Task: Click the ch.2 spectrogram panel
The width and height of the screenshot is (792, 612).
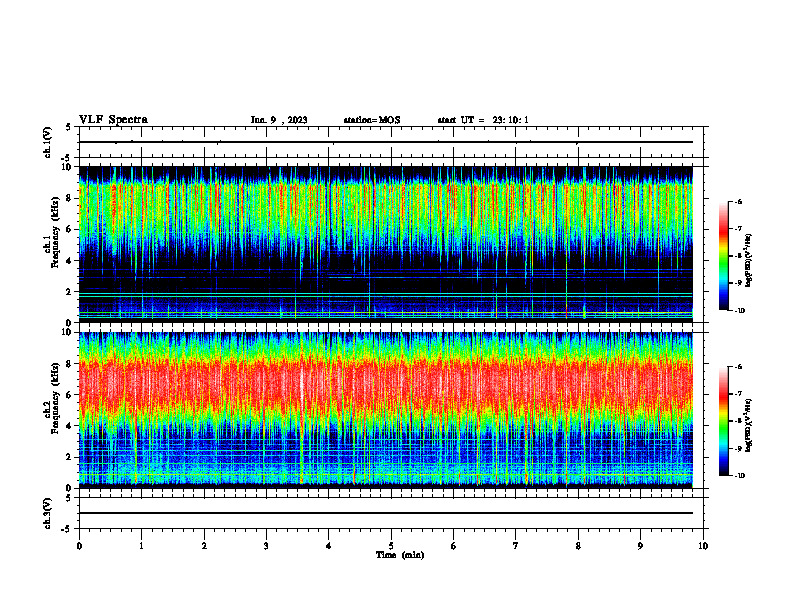Action: click(386, 410)
